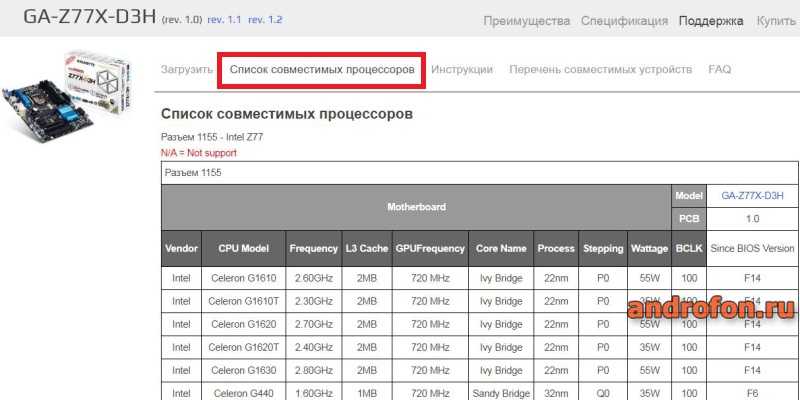Select the Celeron G440 cell
800x400 pixels.
(x=243, y=393)
